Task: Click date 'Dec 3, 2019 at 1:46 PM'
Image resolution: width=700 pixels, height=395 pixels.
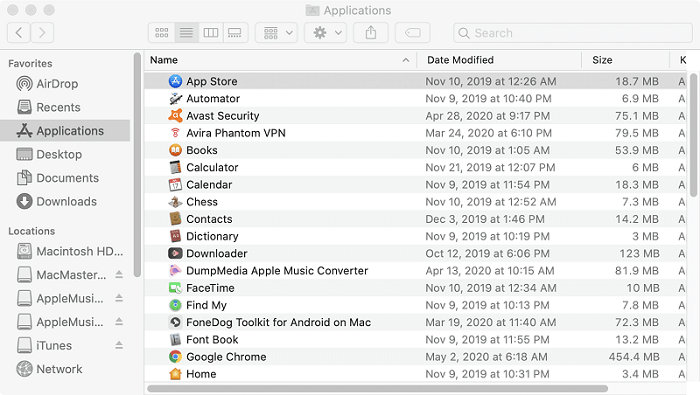Action: pyautogui.click(x=485, y=219)
